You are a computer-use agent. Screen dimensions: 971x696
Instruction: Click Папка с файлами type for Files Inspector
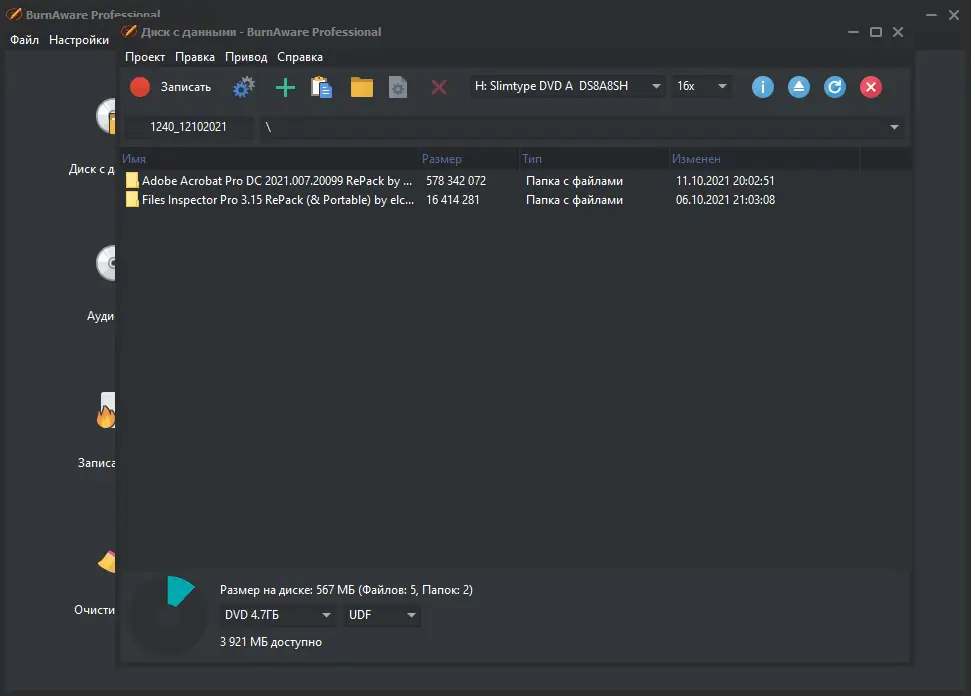coord(574,200)
